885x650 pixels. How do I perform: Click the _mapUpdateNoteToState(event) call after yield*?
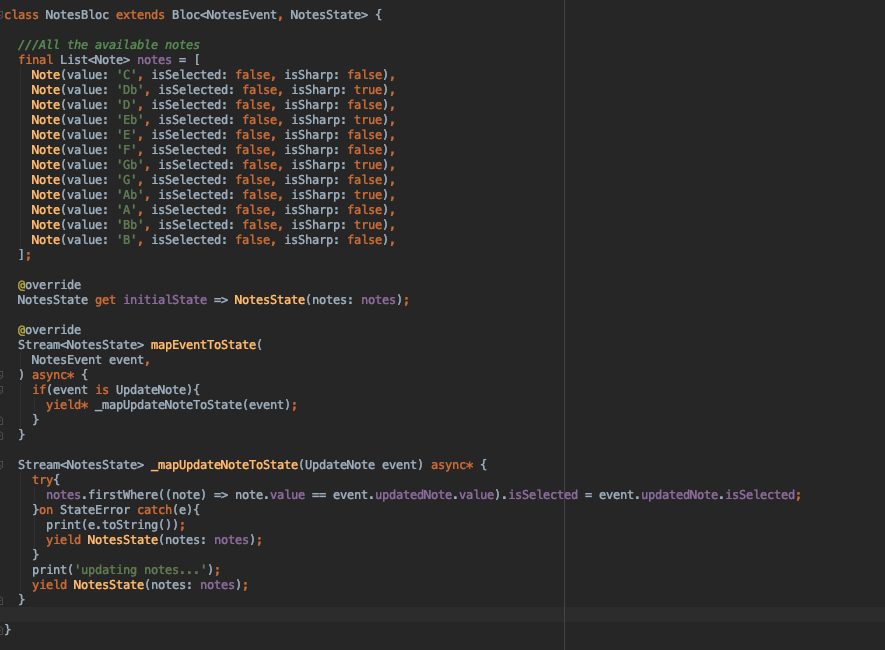[x=192, y=405]
